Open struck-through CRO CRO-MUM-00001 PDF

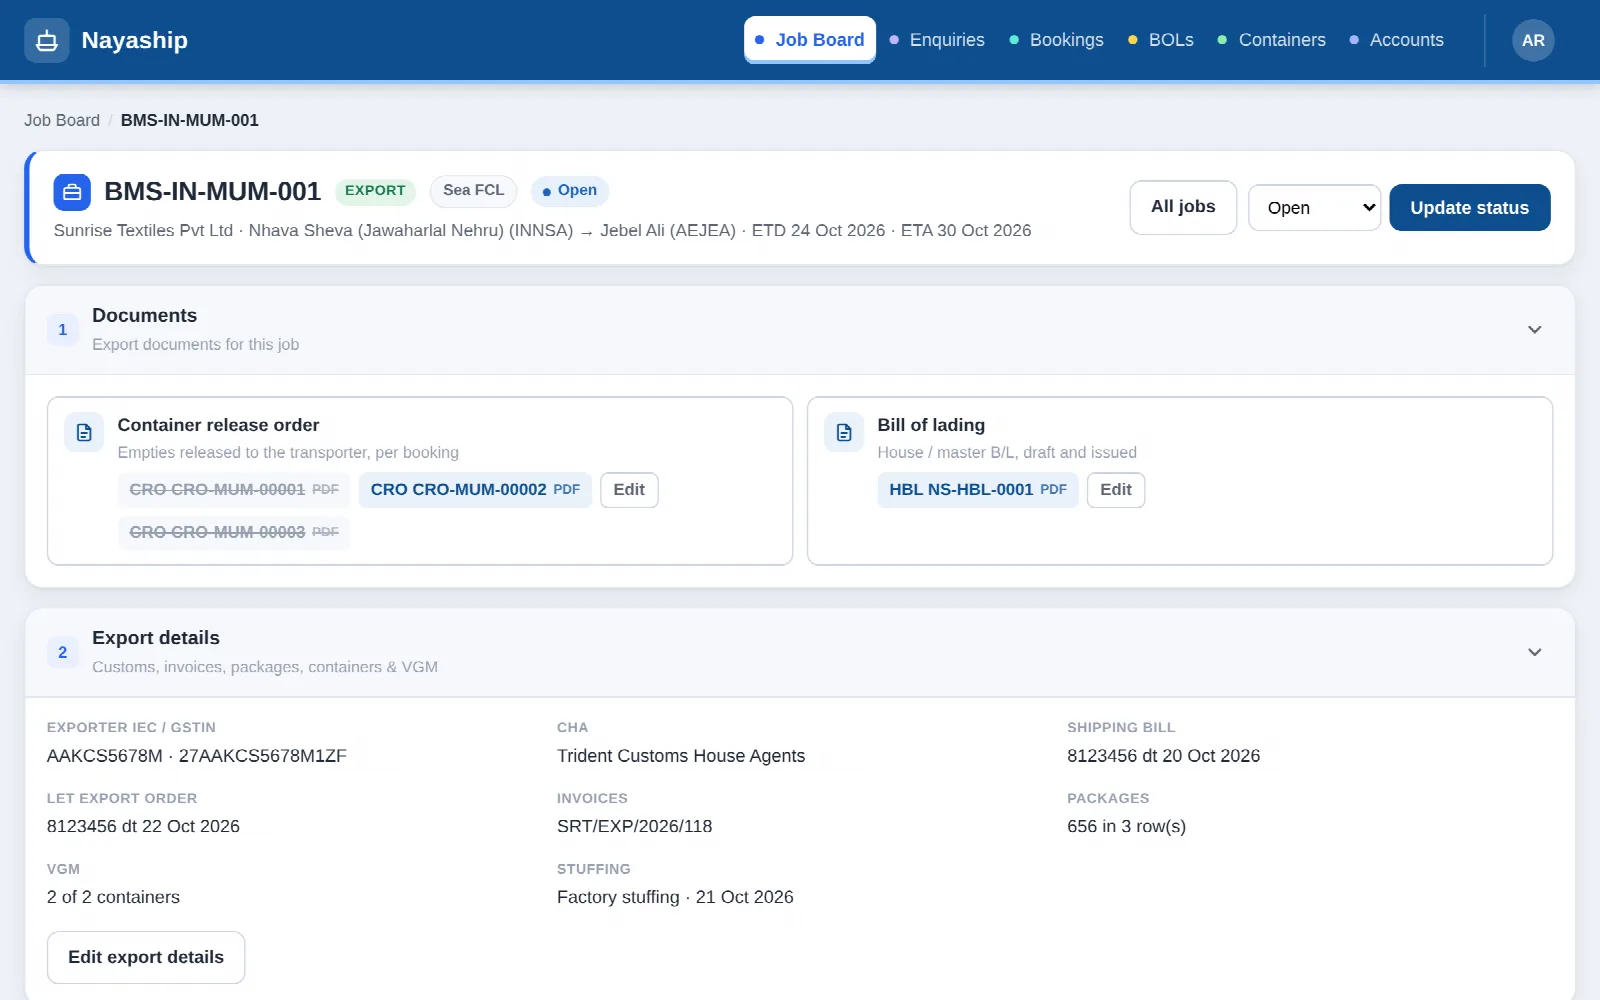tap(234, 490)
